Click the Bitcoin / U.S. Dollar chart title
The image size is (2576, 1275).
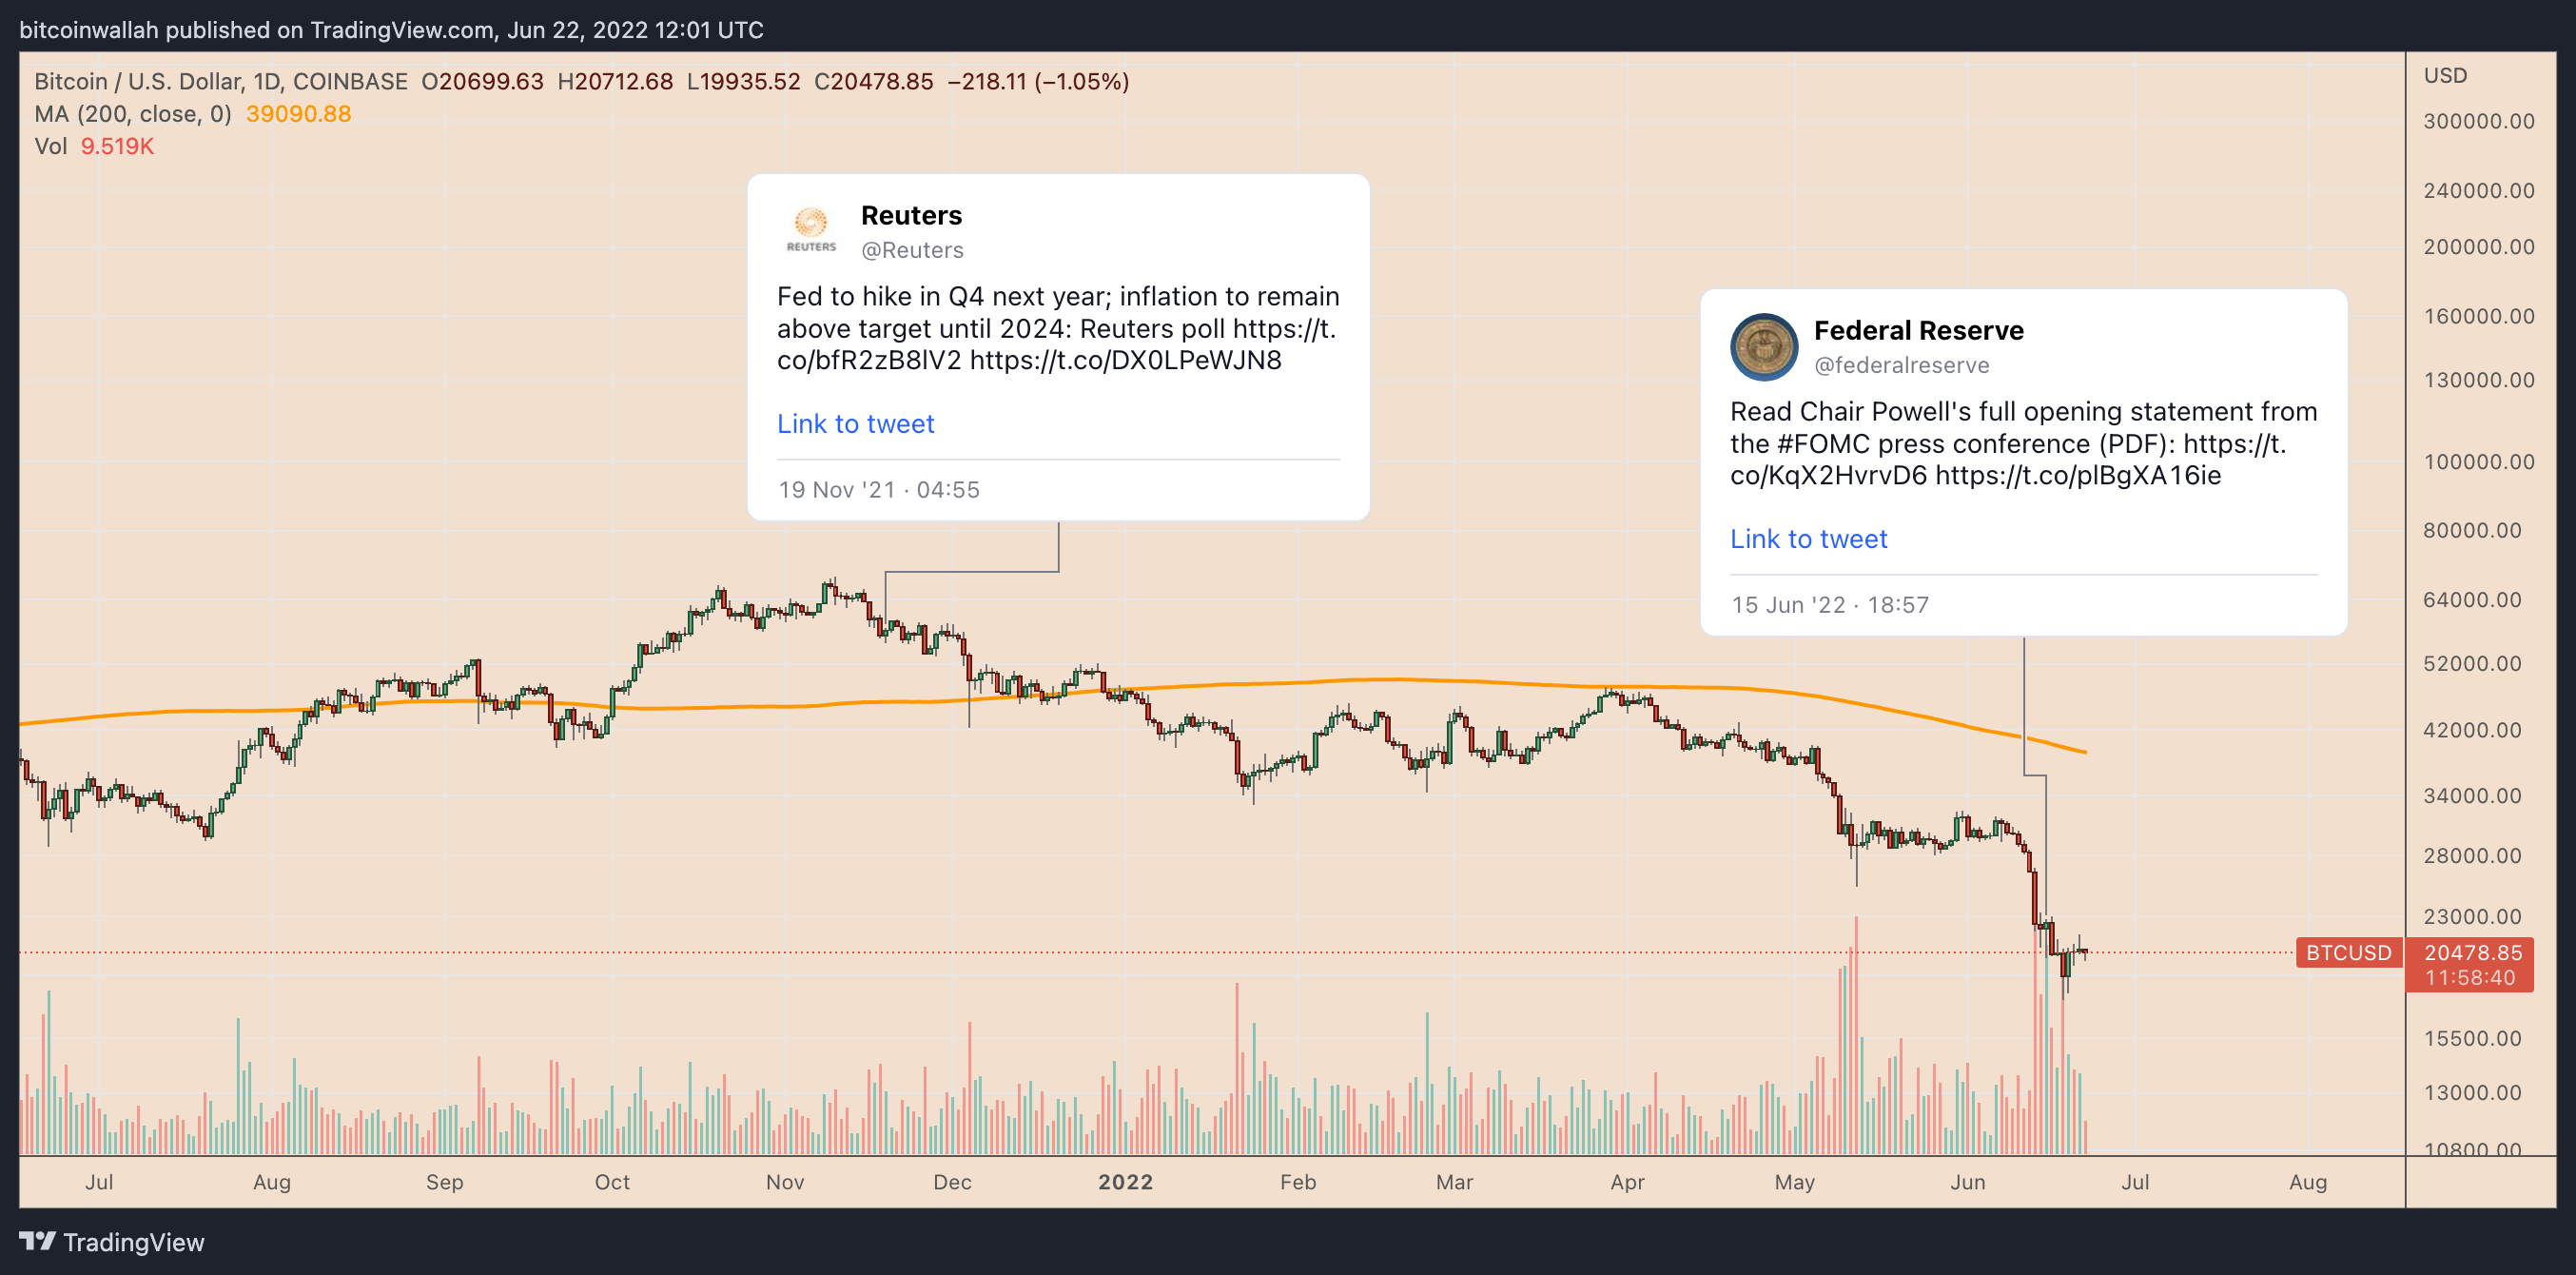click(x=221, y=81)
